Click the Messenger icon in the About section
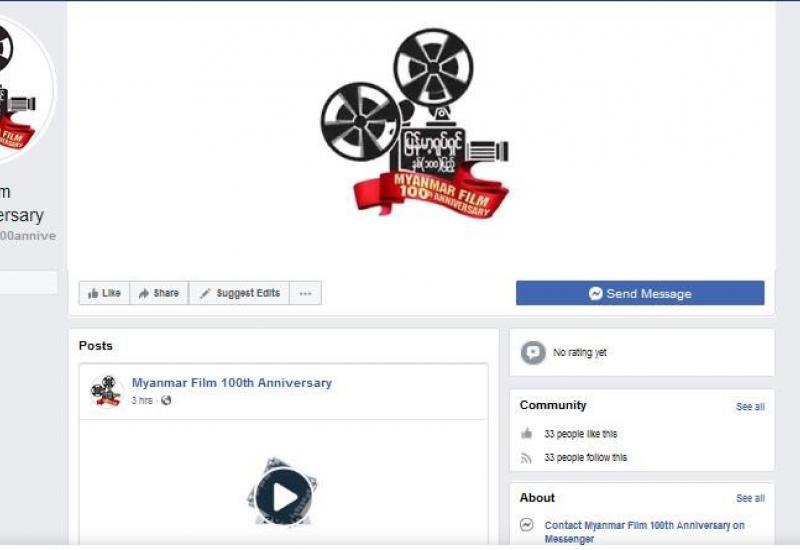 (527, 525)
